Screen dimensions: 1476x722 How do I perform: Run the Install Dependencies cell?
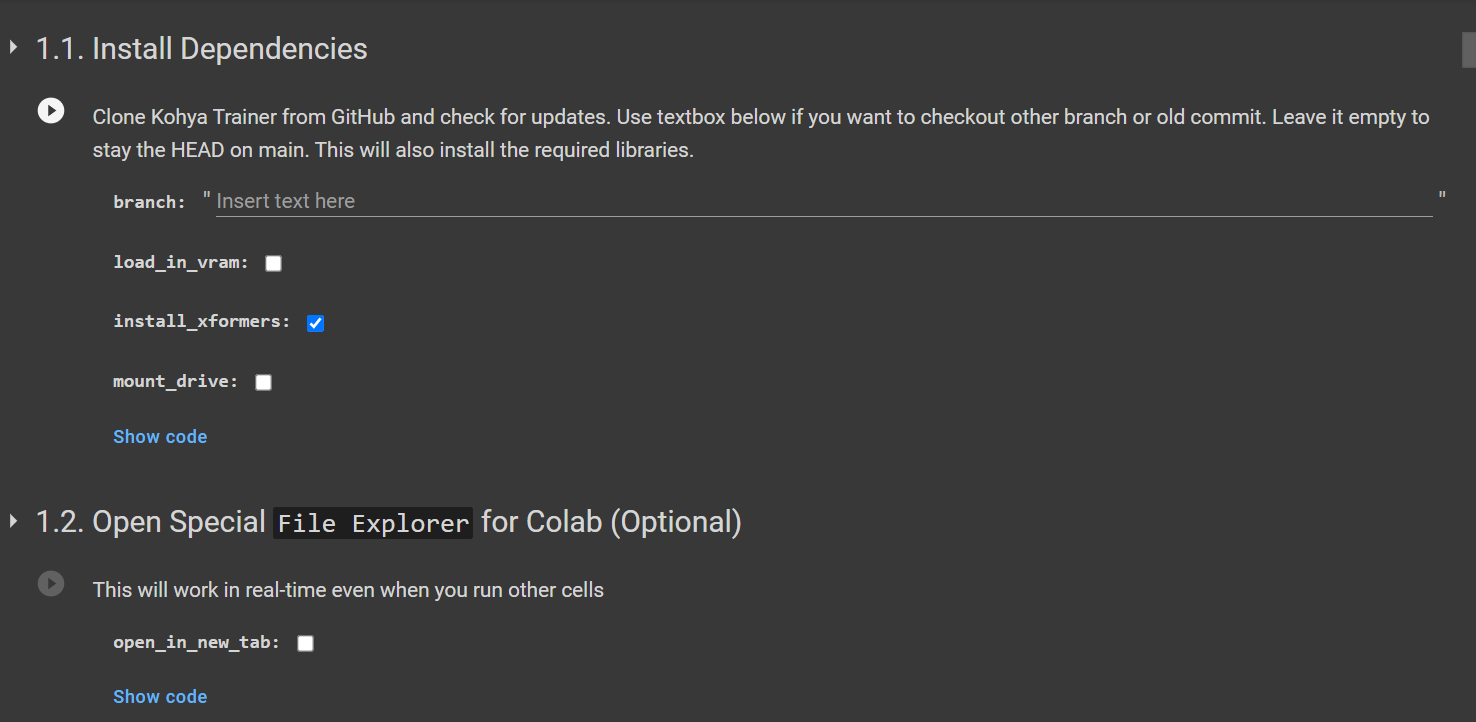[x=51, y=110]
